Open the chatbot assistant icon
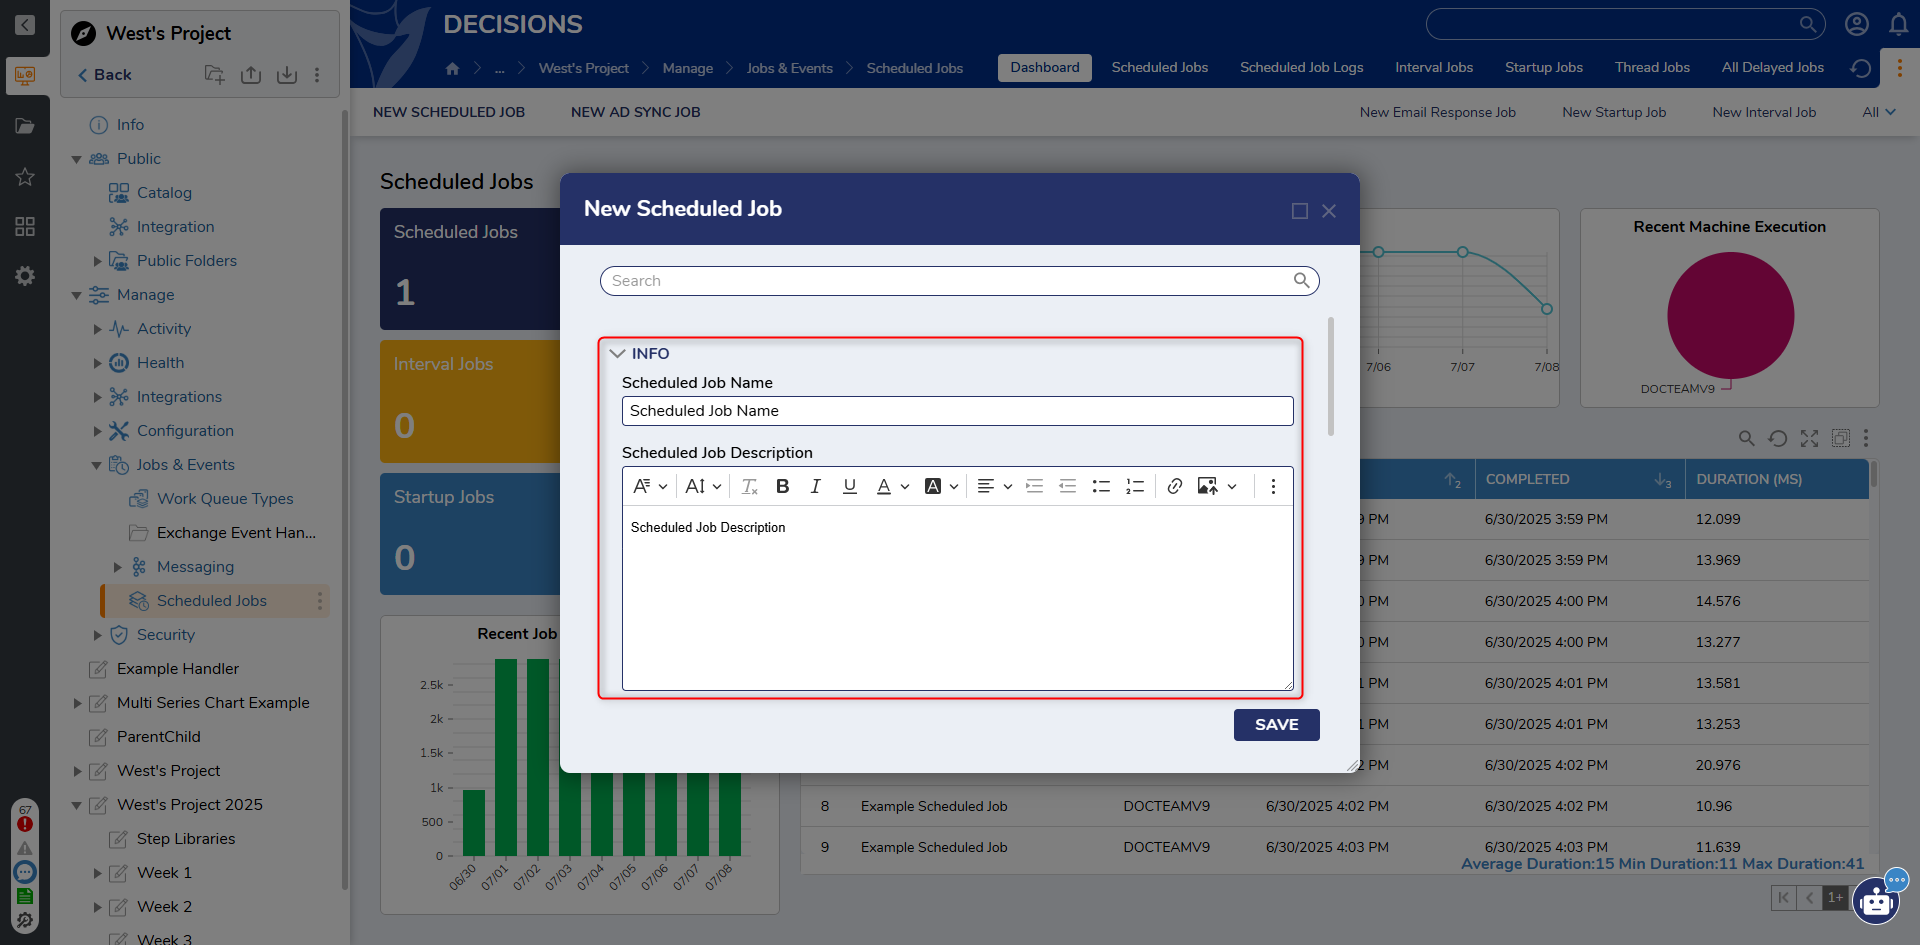The image size is (1920, 945). tap(1876, 902)
